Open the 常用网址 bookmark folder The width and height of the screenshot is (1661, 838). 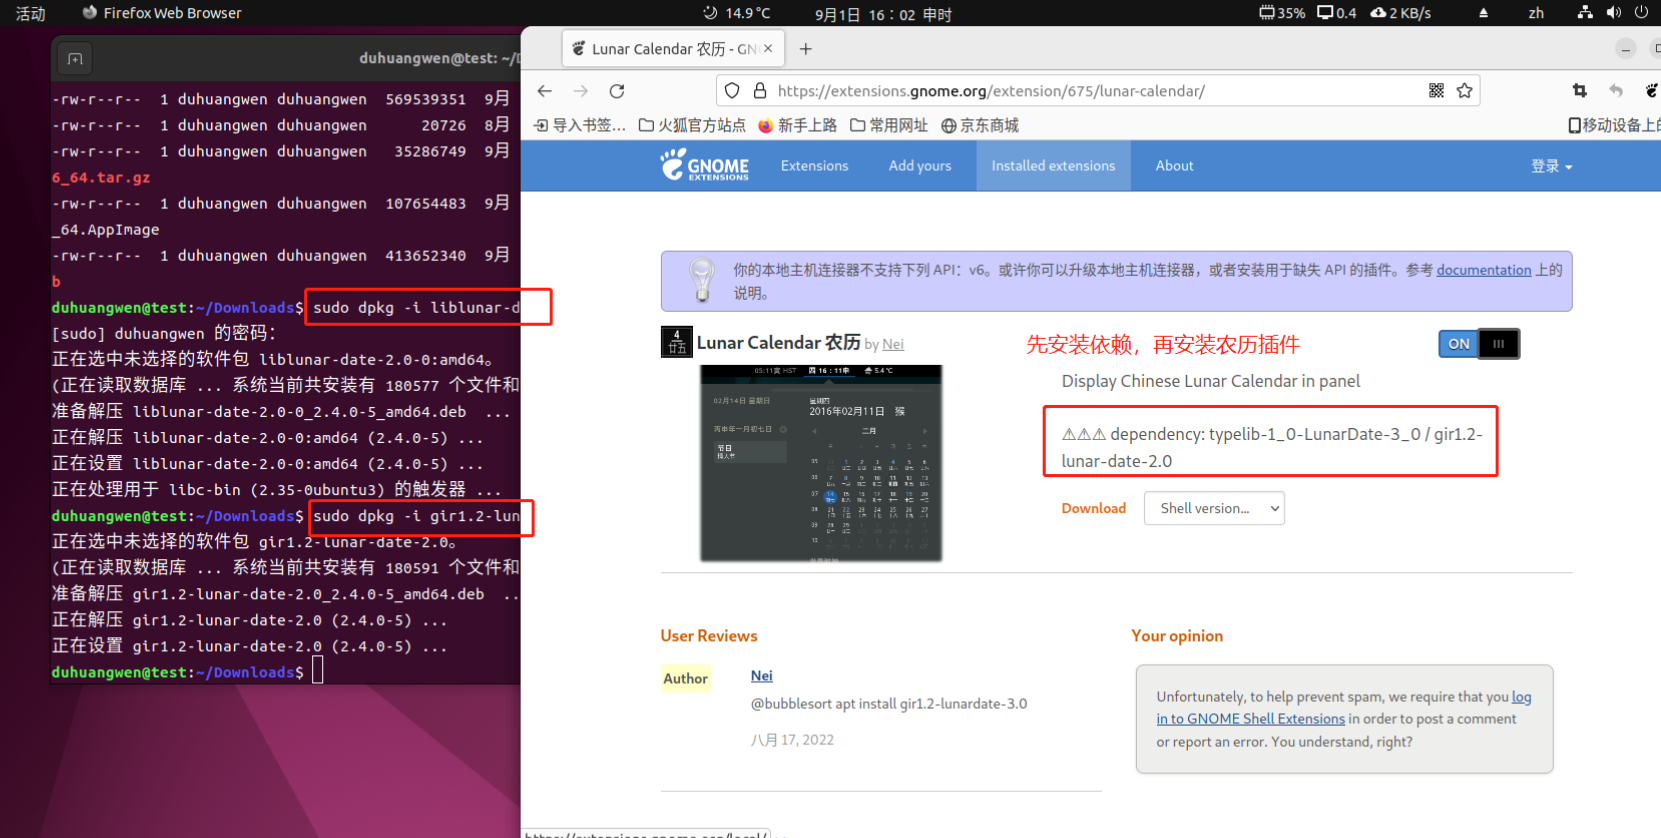(x=889, y=125)
